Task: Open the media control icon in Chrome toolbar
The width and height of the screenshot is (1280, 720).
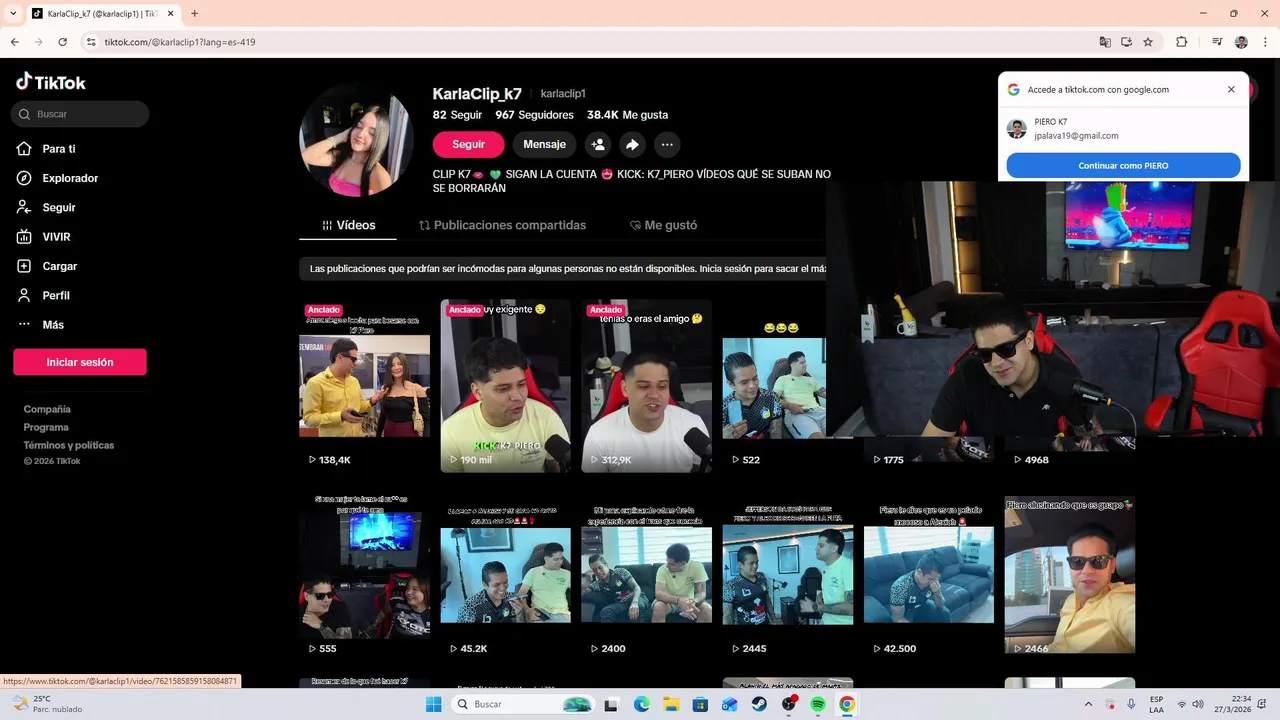Action: click(x=1217, y=42)
